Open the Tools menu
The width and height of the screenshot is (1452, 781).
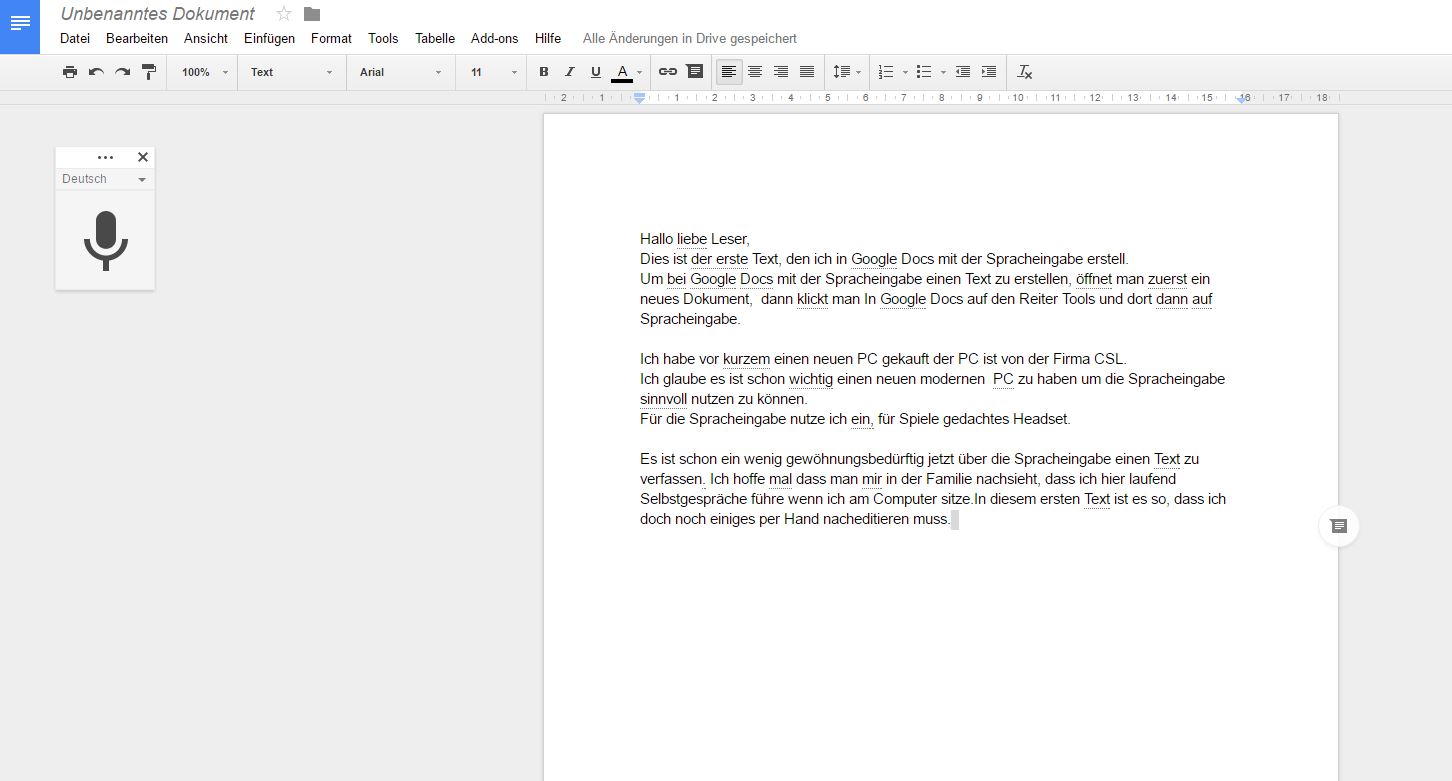tap(383, 38)
